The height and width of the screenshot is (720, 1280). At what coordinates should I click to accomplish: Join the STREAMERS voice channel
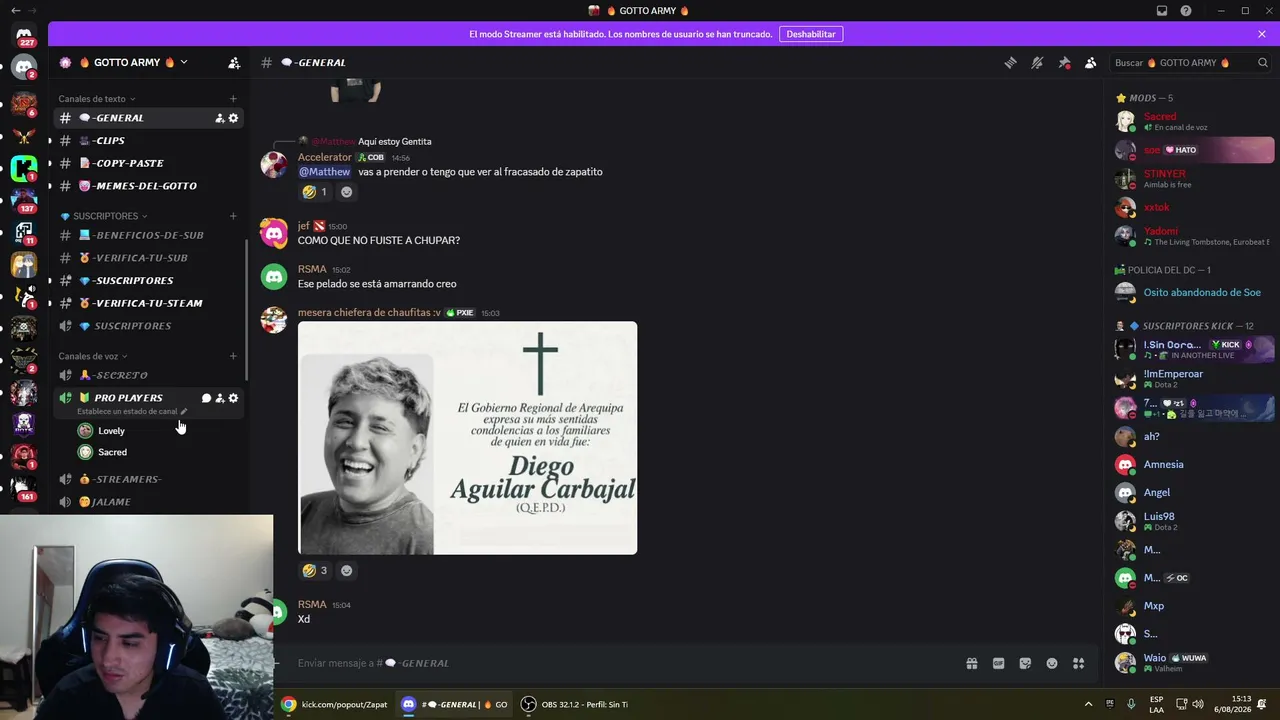(150, 479)
